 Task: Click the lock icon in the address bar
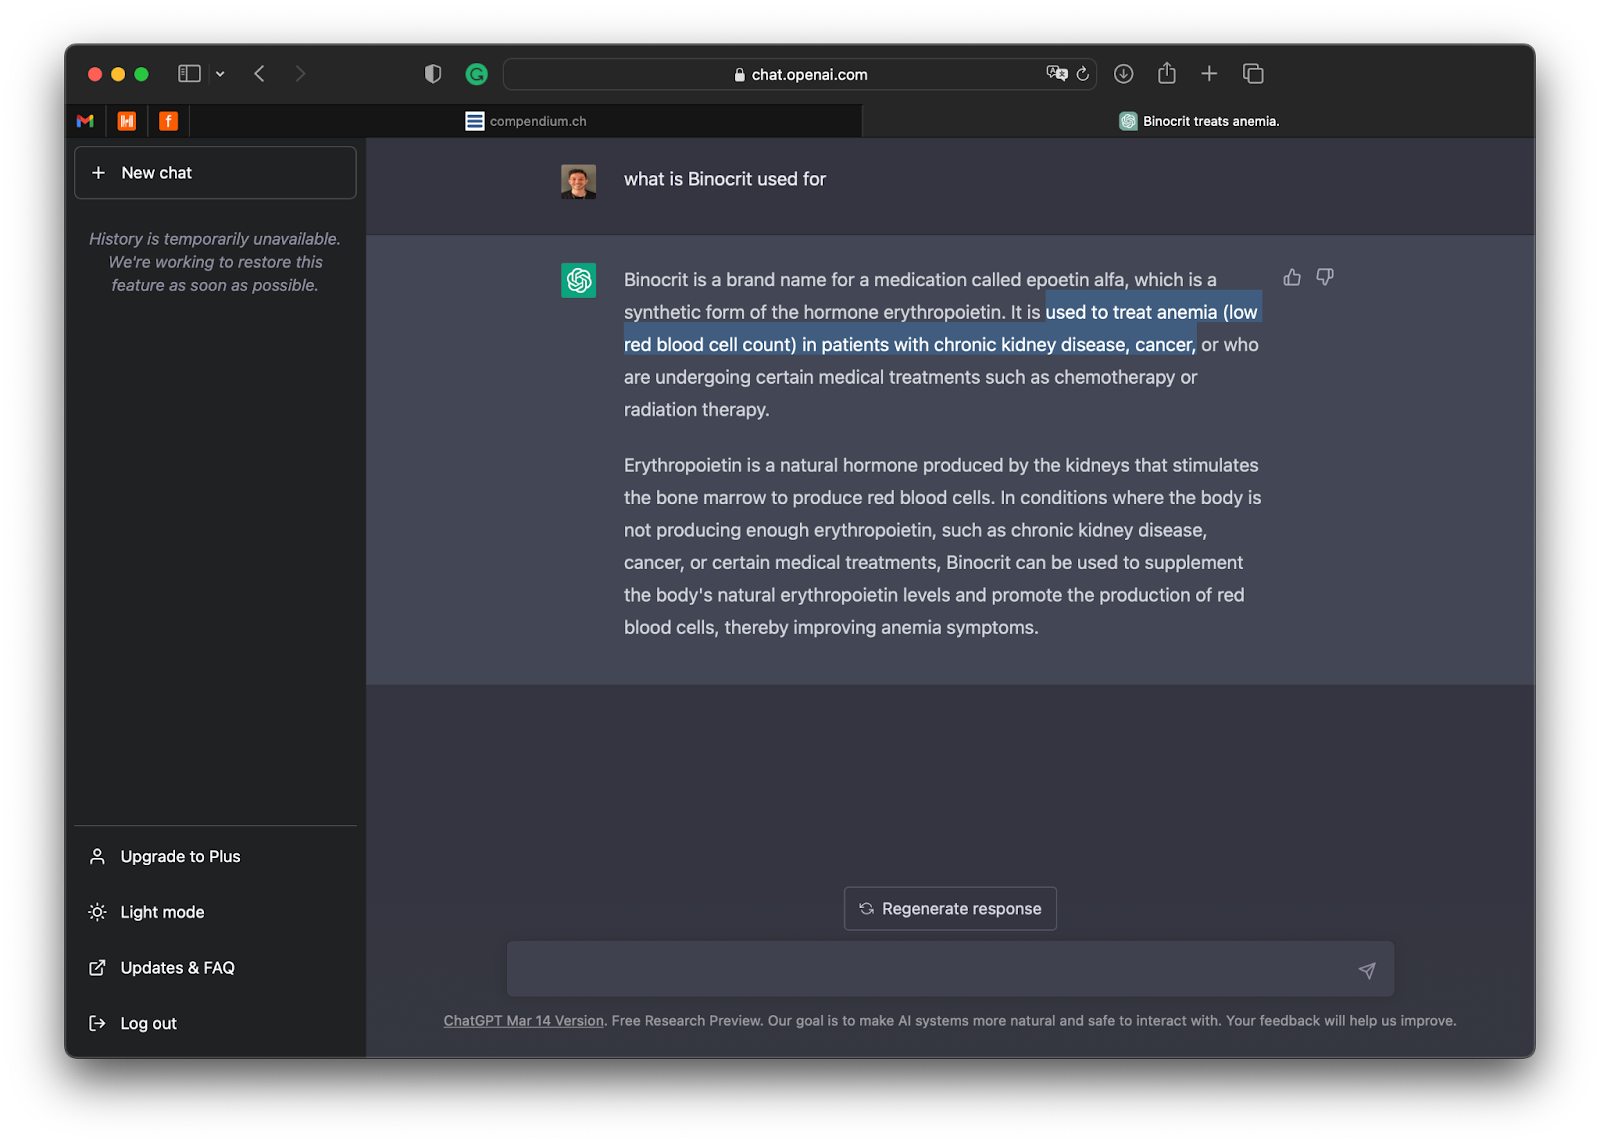[x=740, y=74]
